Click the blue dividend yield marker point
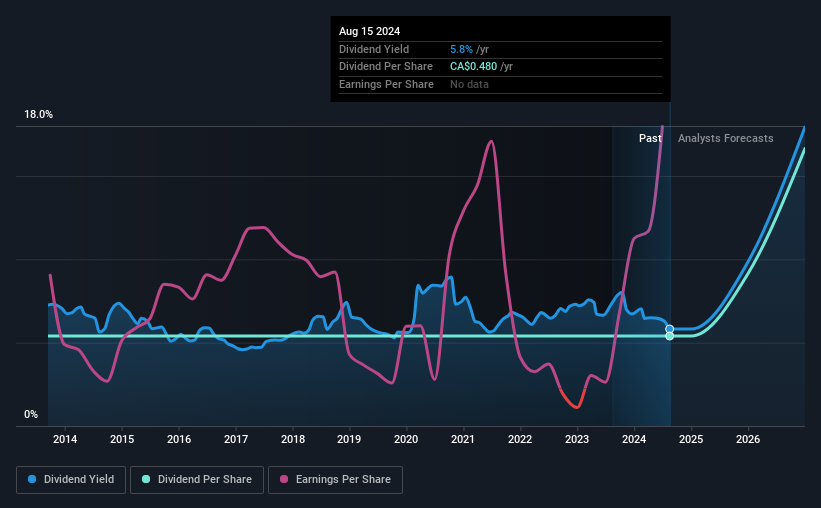 [669, 329]
